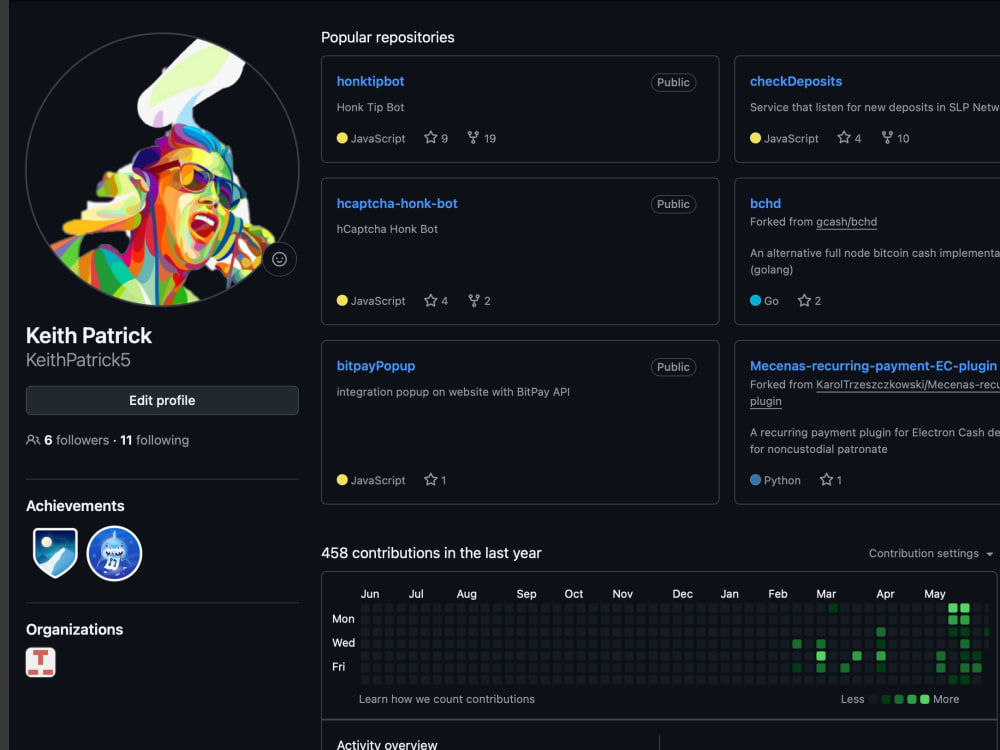
Task: Click the Achievements heading link
Action: pyautogui.click(x=75, y=506)
